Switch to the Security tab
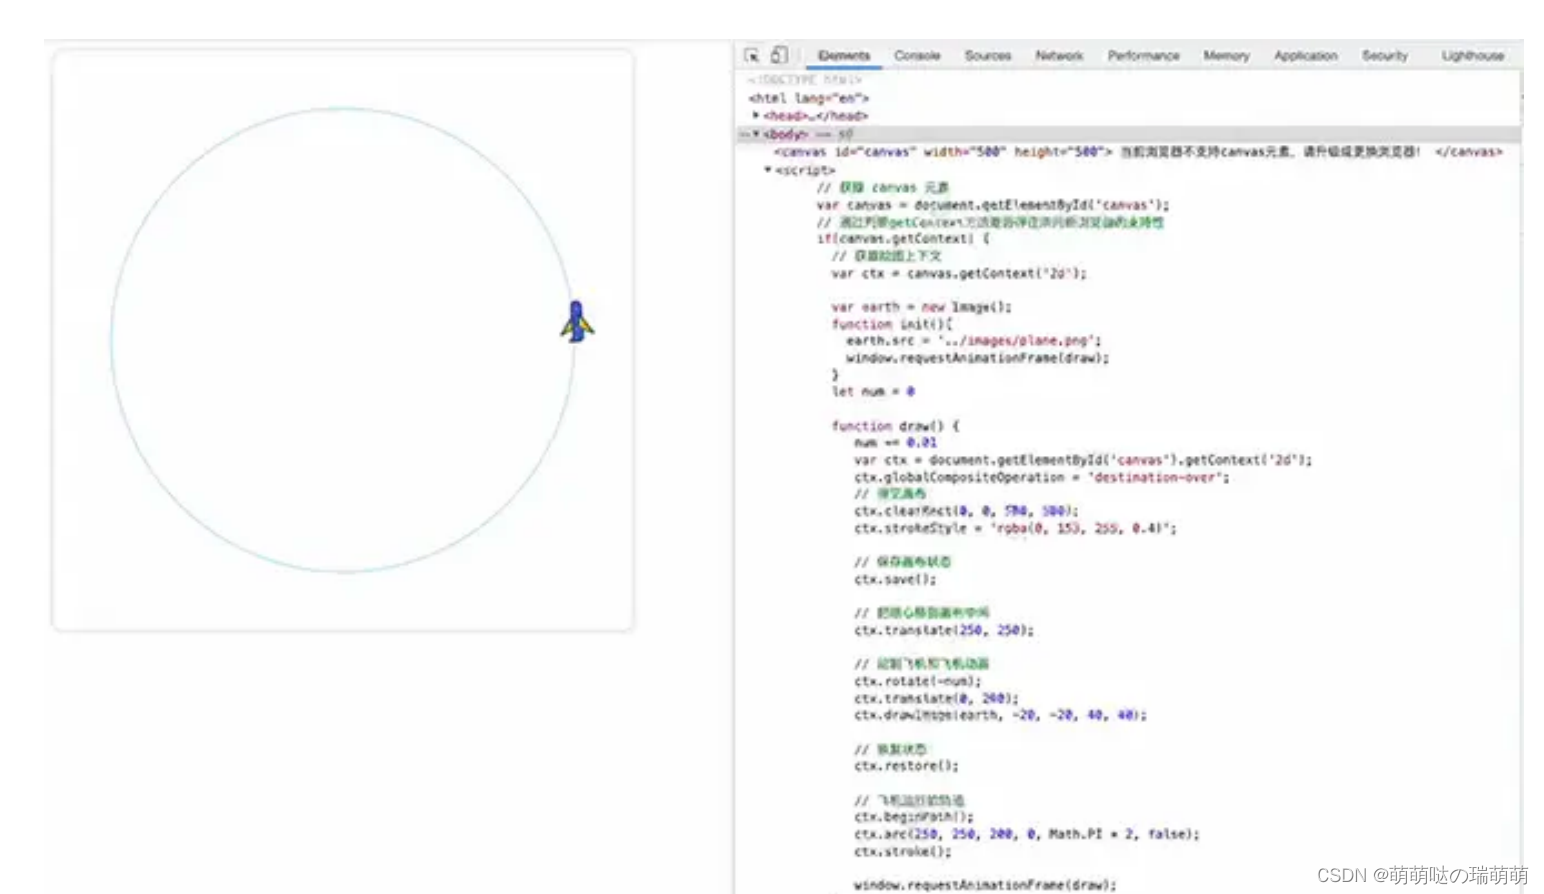 tap(1384, 56)
